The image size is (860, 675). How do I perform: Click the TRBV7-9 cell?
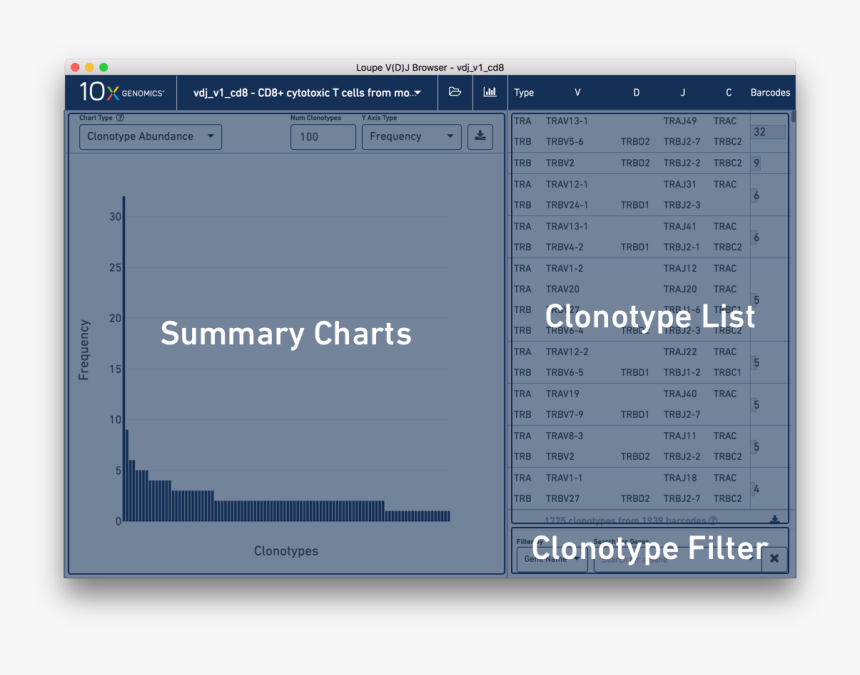(564, 415)
